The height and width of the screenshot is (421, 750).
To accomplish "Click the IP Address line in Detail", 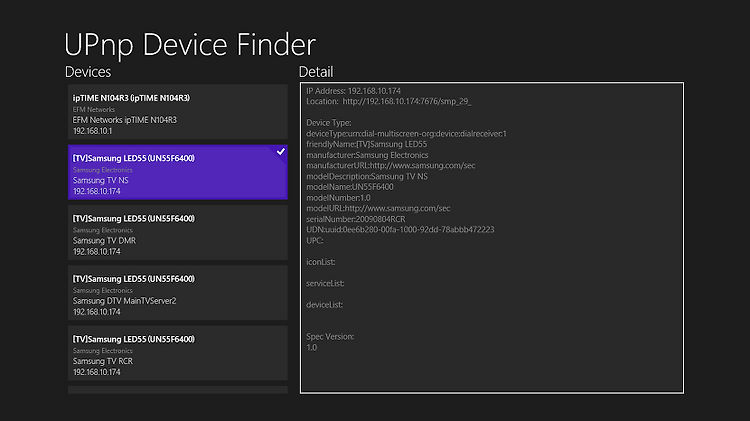I will tap(353, 91).
